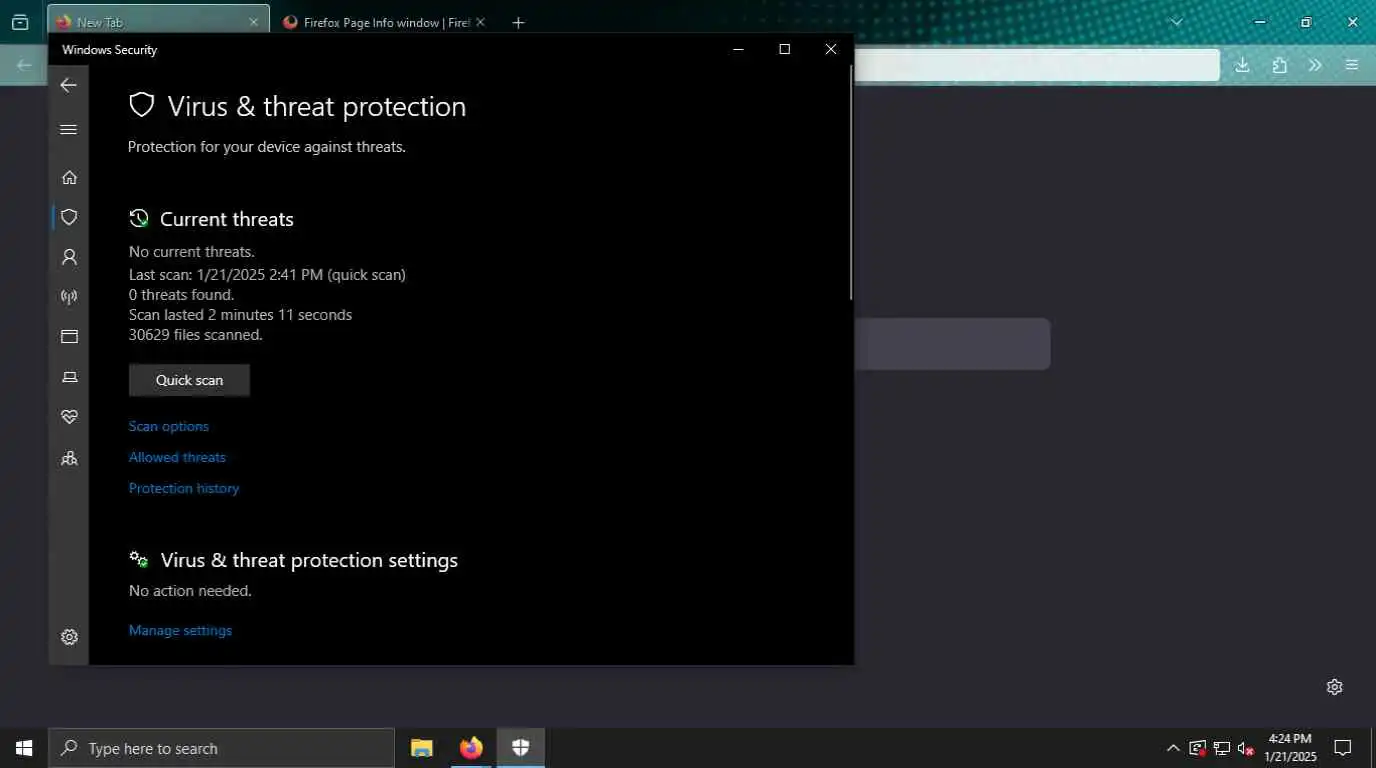Open a new browser tab with plus

[x=518, y=22]
